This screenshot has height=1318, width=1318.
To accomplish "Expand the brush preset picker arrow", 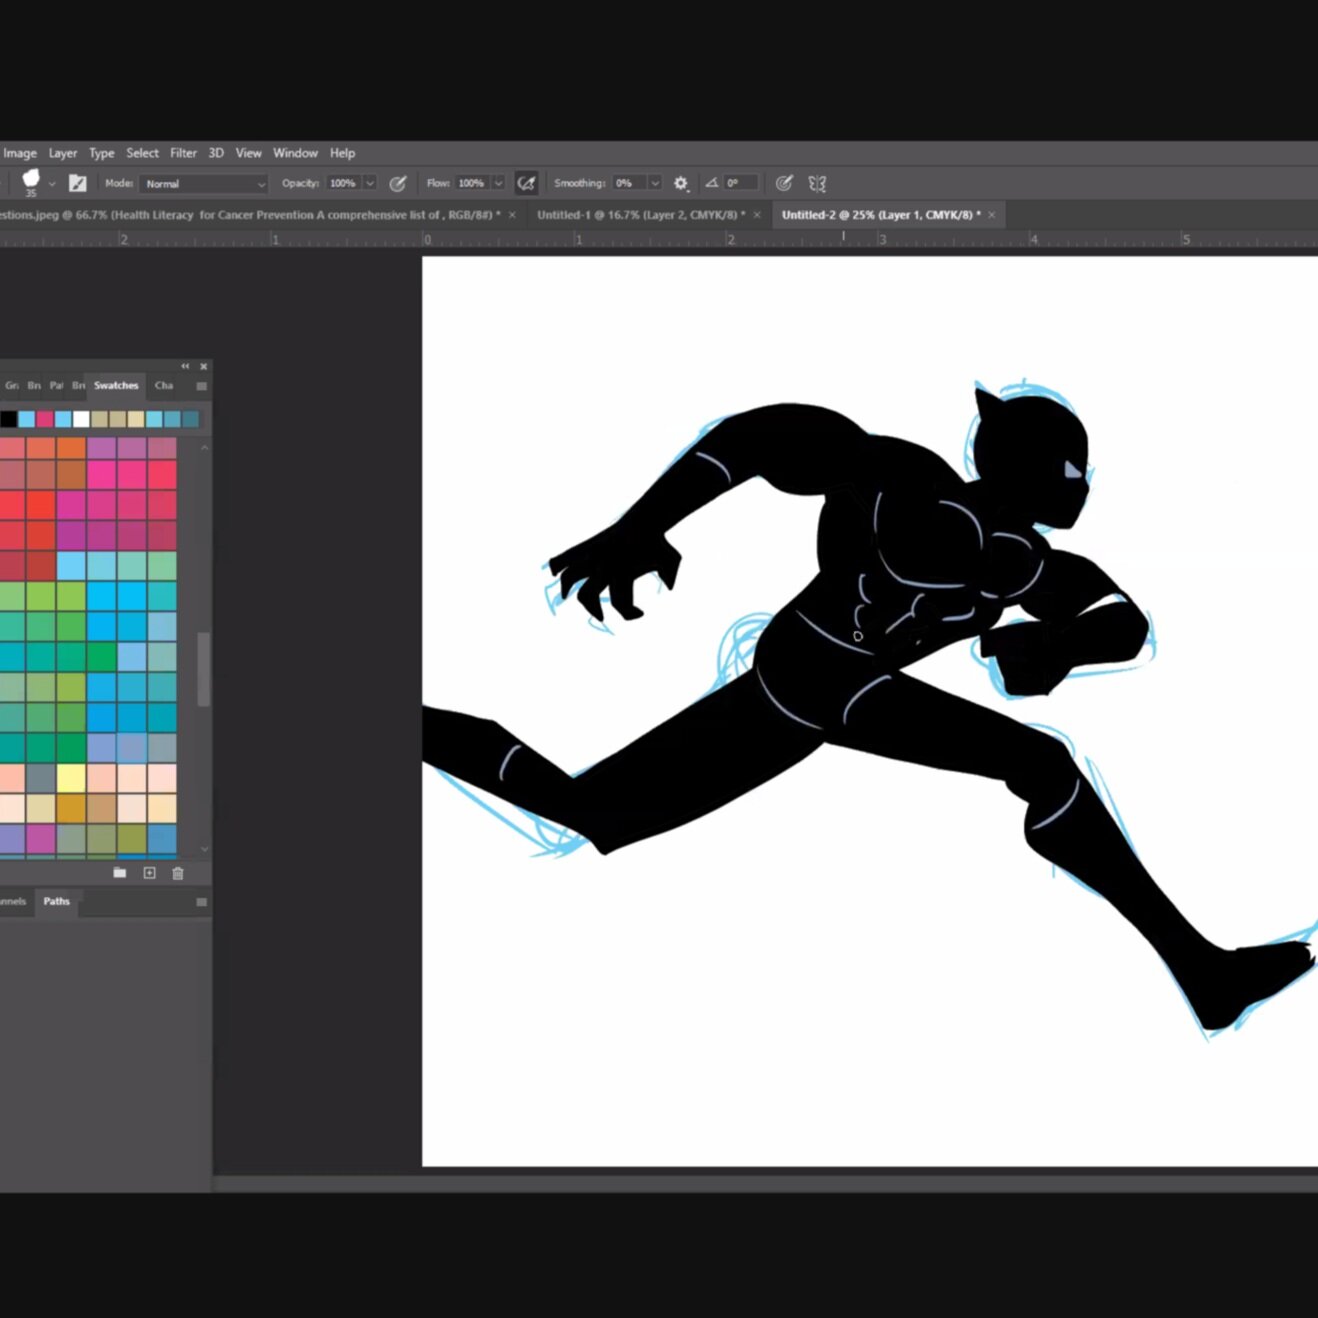I will [53, 184].
